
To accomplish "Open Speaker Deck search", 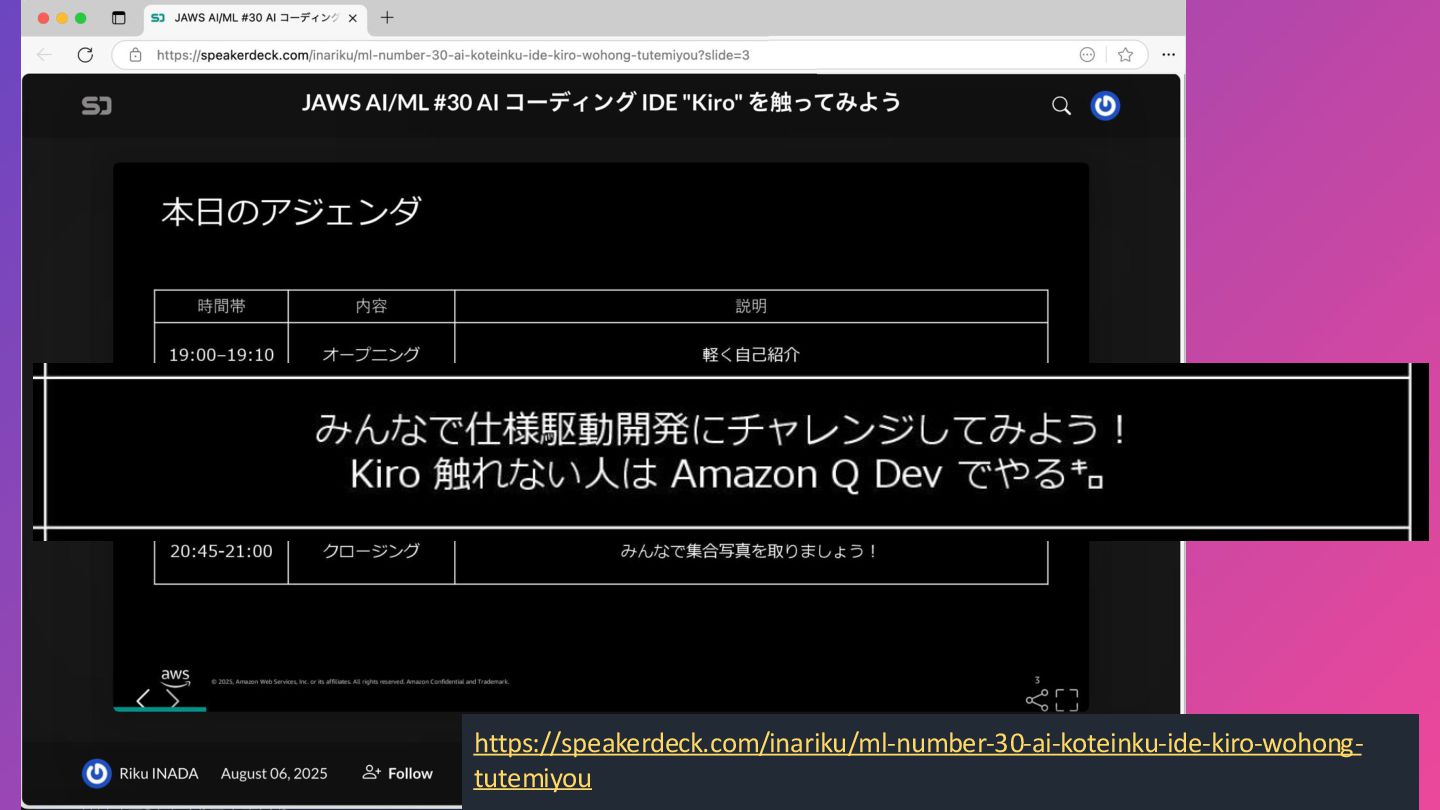I will (1061, 105).
